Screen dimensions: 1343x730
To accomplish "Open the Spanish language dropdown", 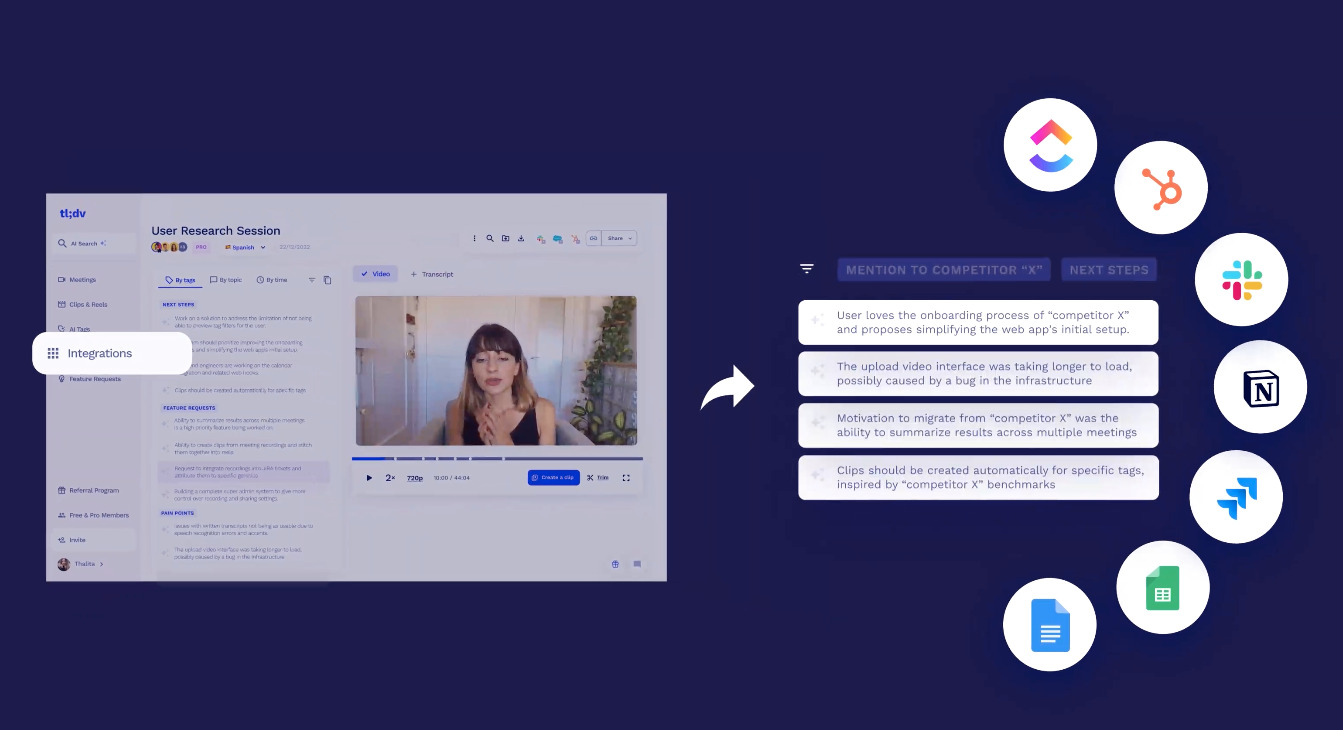I will click(x=245, y=247).
